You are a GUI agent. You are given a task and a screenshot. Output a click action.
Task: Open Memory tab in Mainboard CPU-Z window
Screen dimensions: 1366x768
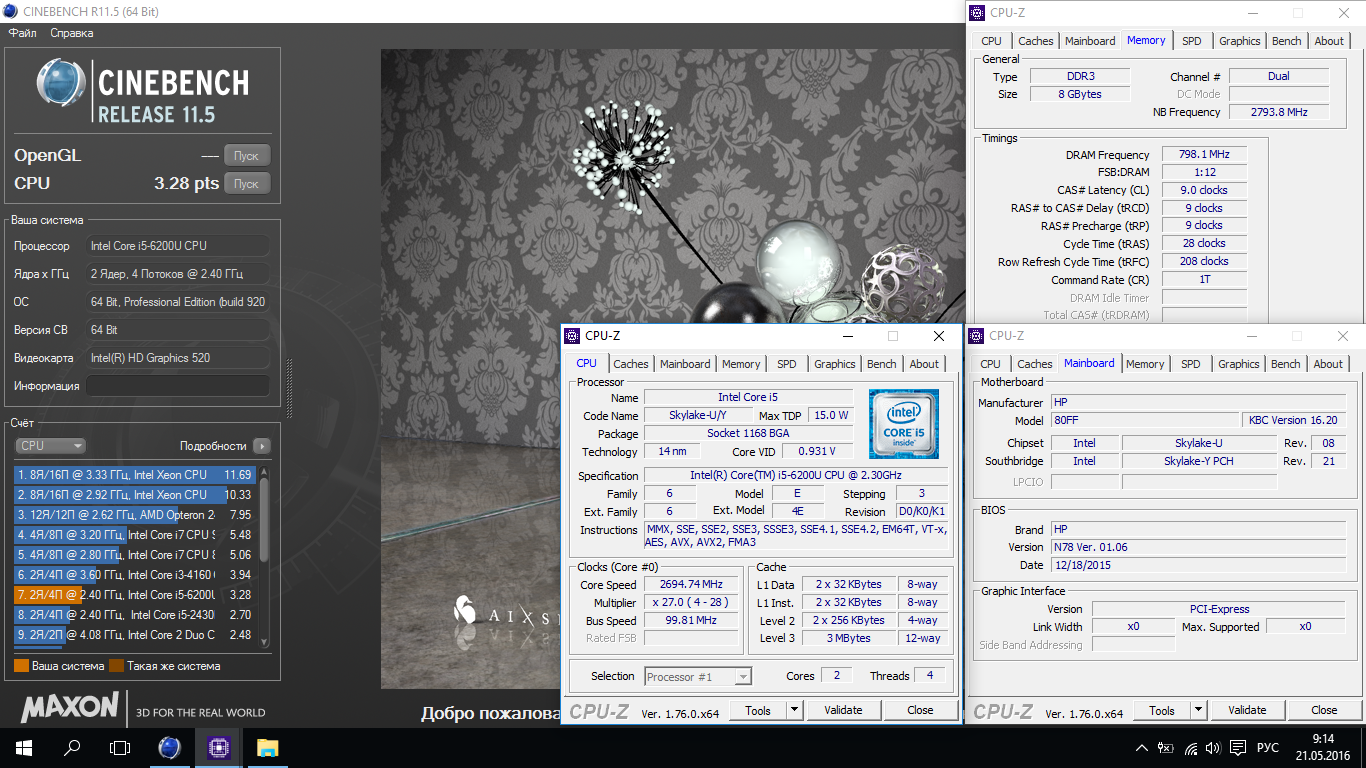click(x=1145, y=364)
